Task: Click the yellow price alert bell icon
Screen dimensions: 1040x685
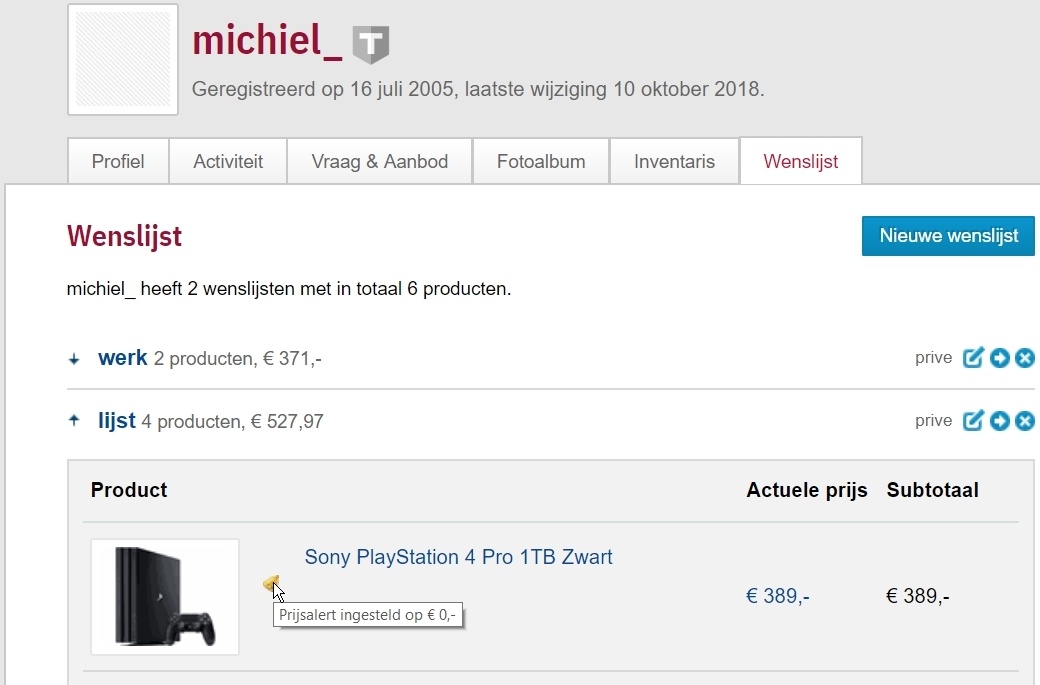Action: pos(271,582)
